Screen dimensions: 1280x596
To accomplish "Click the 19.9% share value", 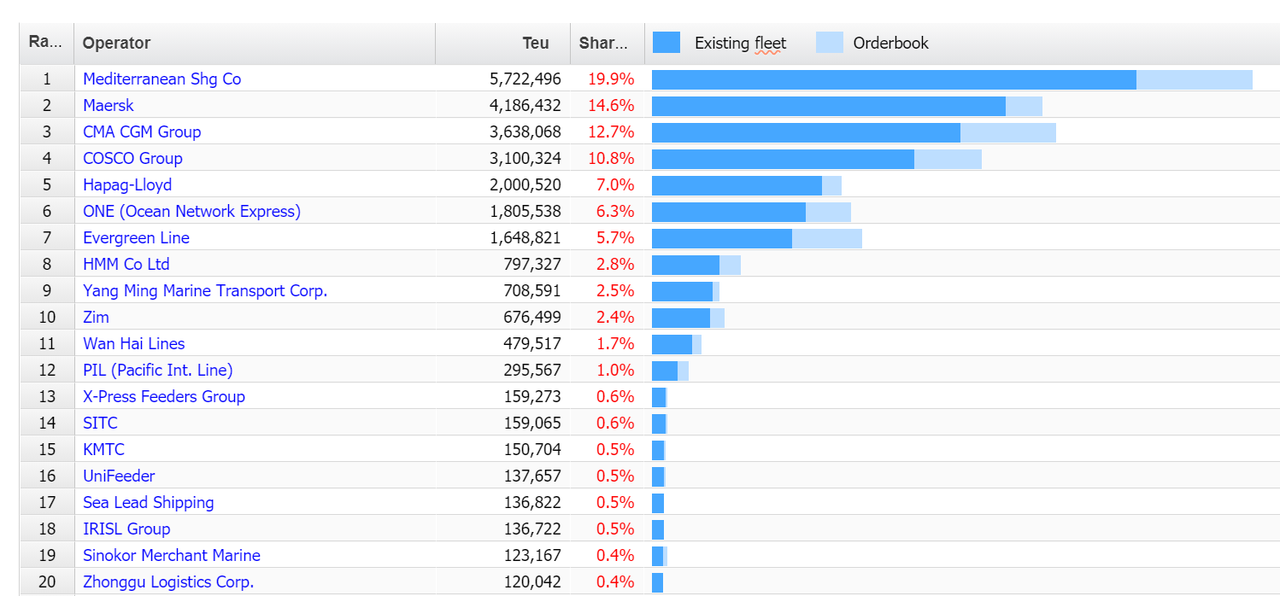I will [611, 79].
